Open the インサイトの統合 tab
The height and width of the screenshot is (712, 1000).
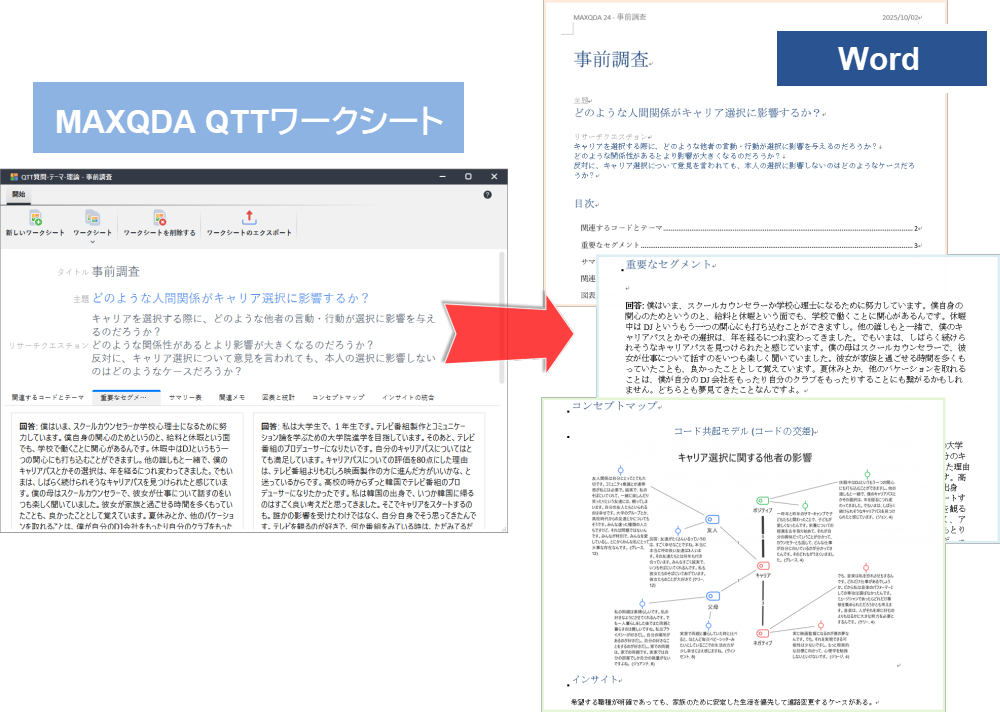coord(410,397)
